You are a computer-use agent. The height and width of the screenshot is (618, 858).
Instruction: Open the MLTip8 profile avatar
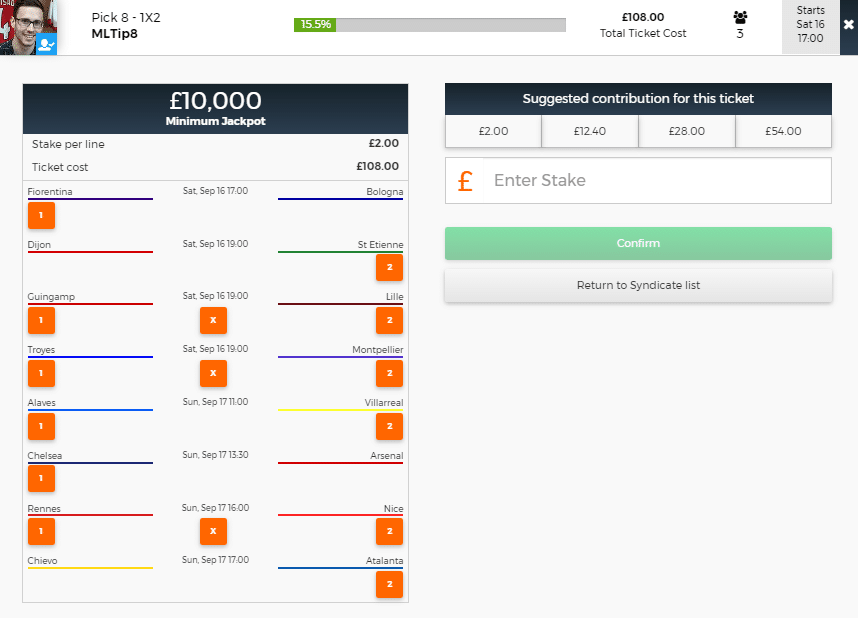pos(25,24)
